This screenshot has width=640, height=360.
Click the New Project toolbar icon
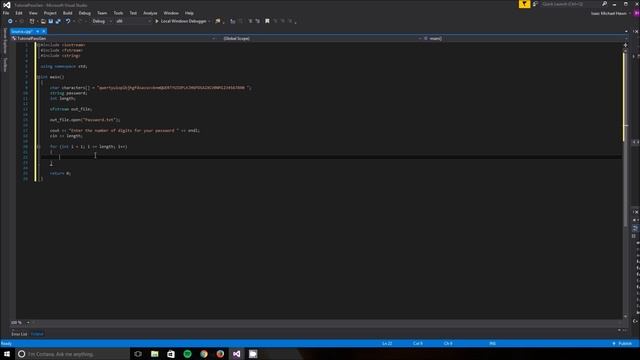point(32,21)
